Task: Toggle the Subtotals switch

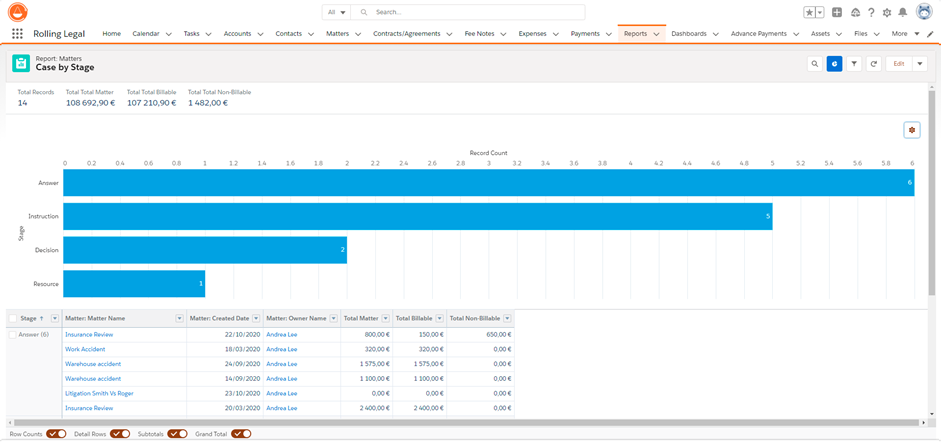Action: (177, 434)
